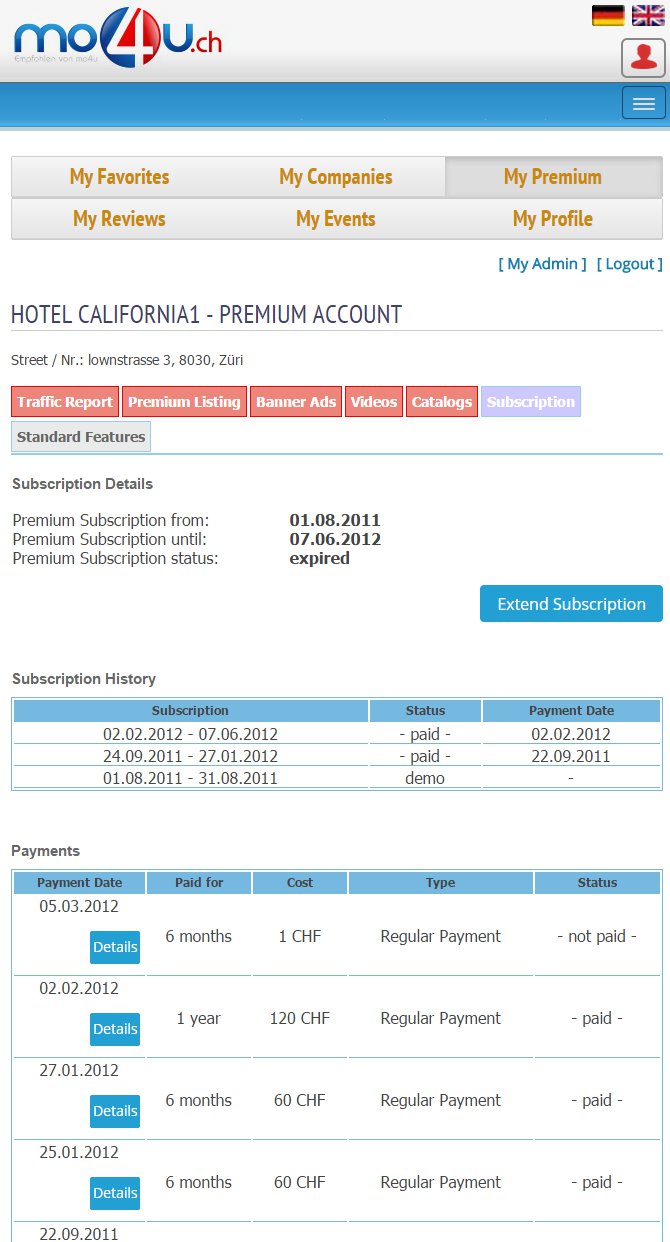Go to My Events tab
Screen dimensions: 670x1242
336,219
